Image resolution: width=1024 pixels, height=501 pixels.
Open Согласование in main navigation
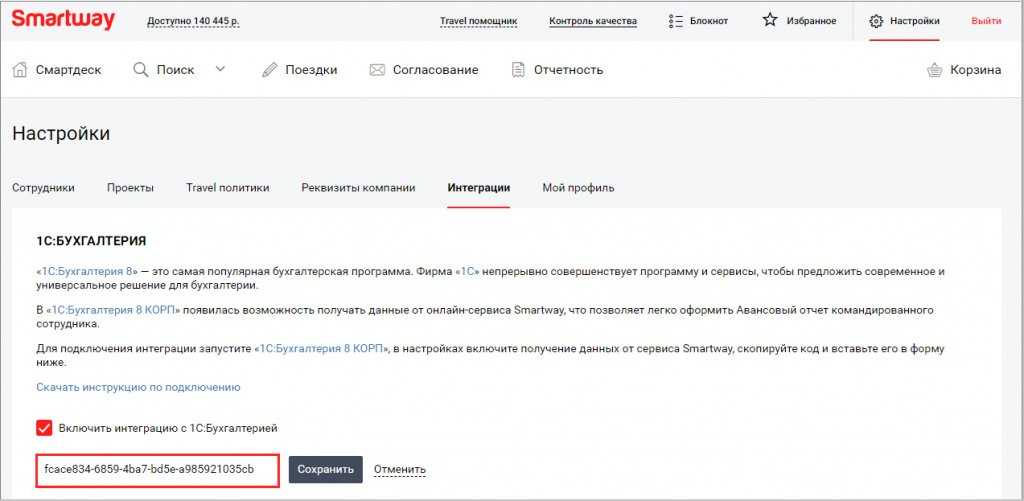[436, 70]
